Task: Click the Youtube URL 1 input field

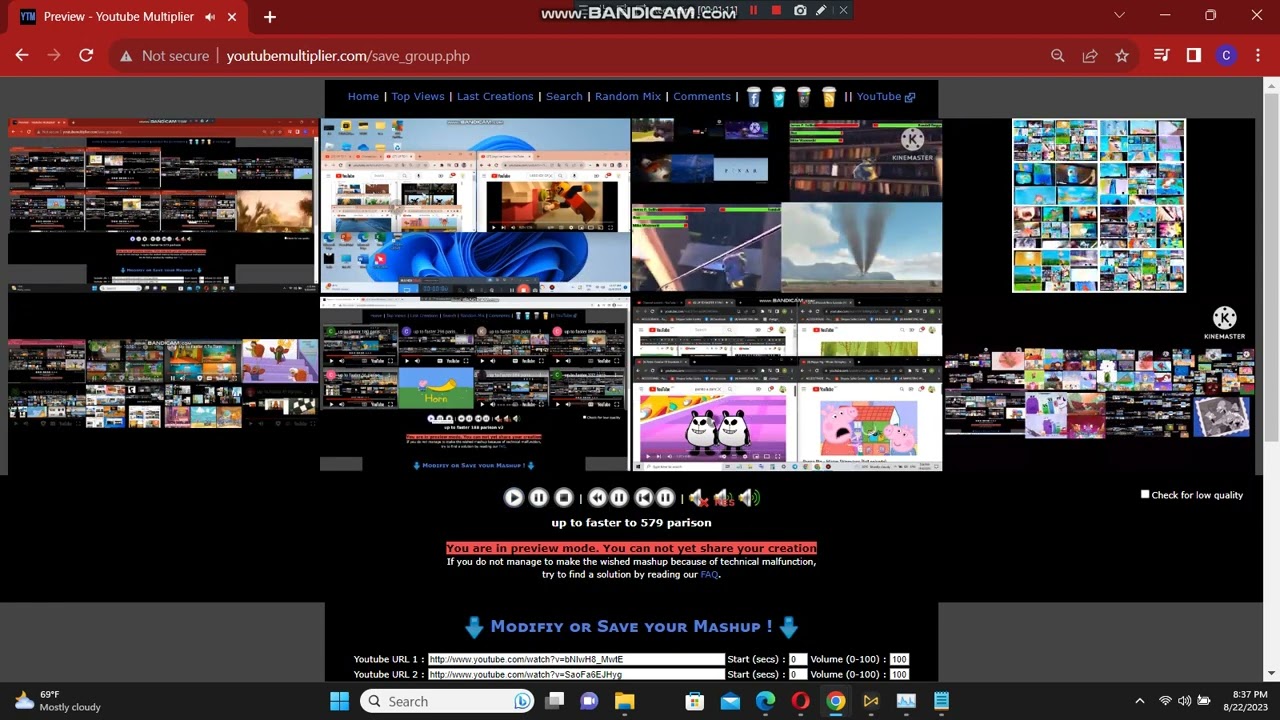Action: pyautogui.click(x=576, y=660)
